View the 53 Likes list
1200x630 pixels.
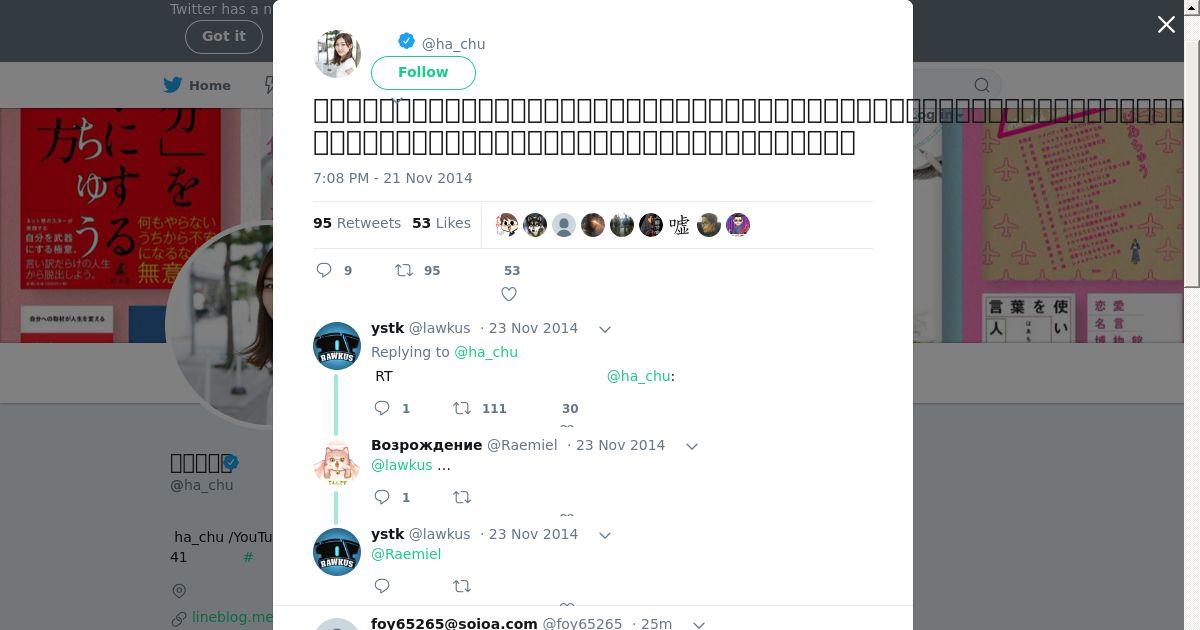pos(441,223)
